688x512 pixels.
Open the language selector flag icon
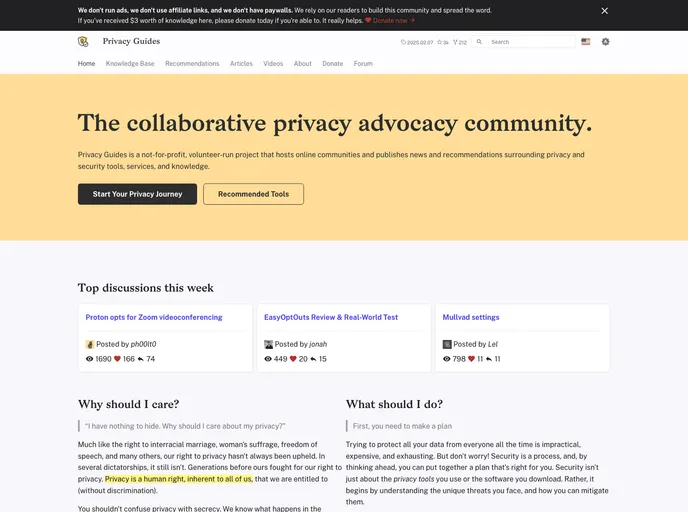[x=585, y=42]
